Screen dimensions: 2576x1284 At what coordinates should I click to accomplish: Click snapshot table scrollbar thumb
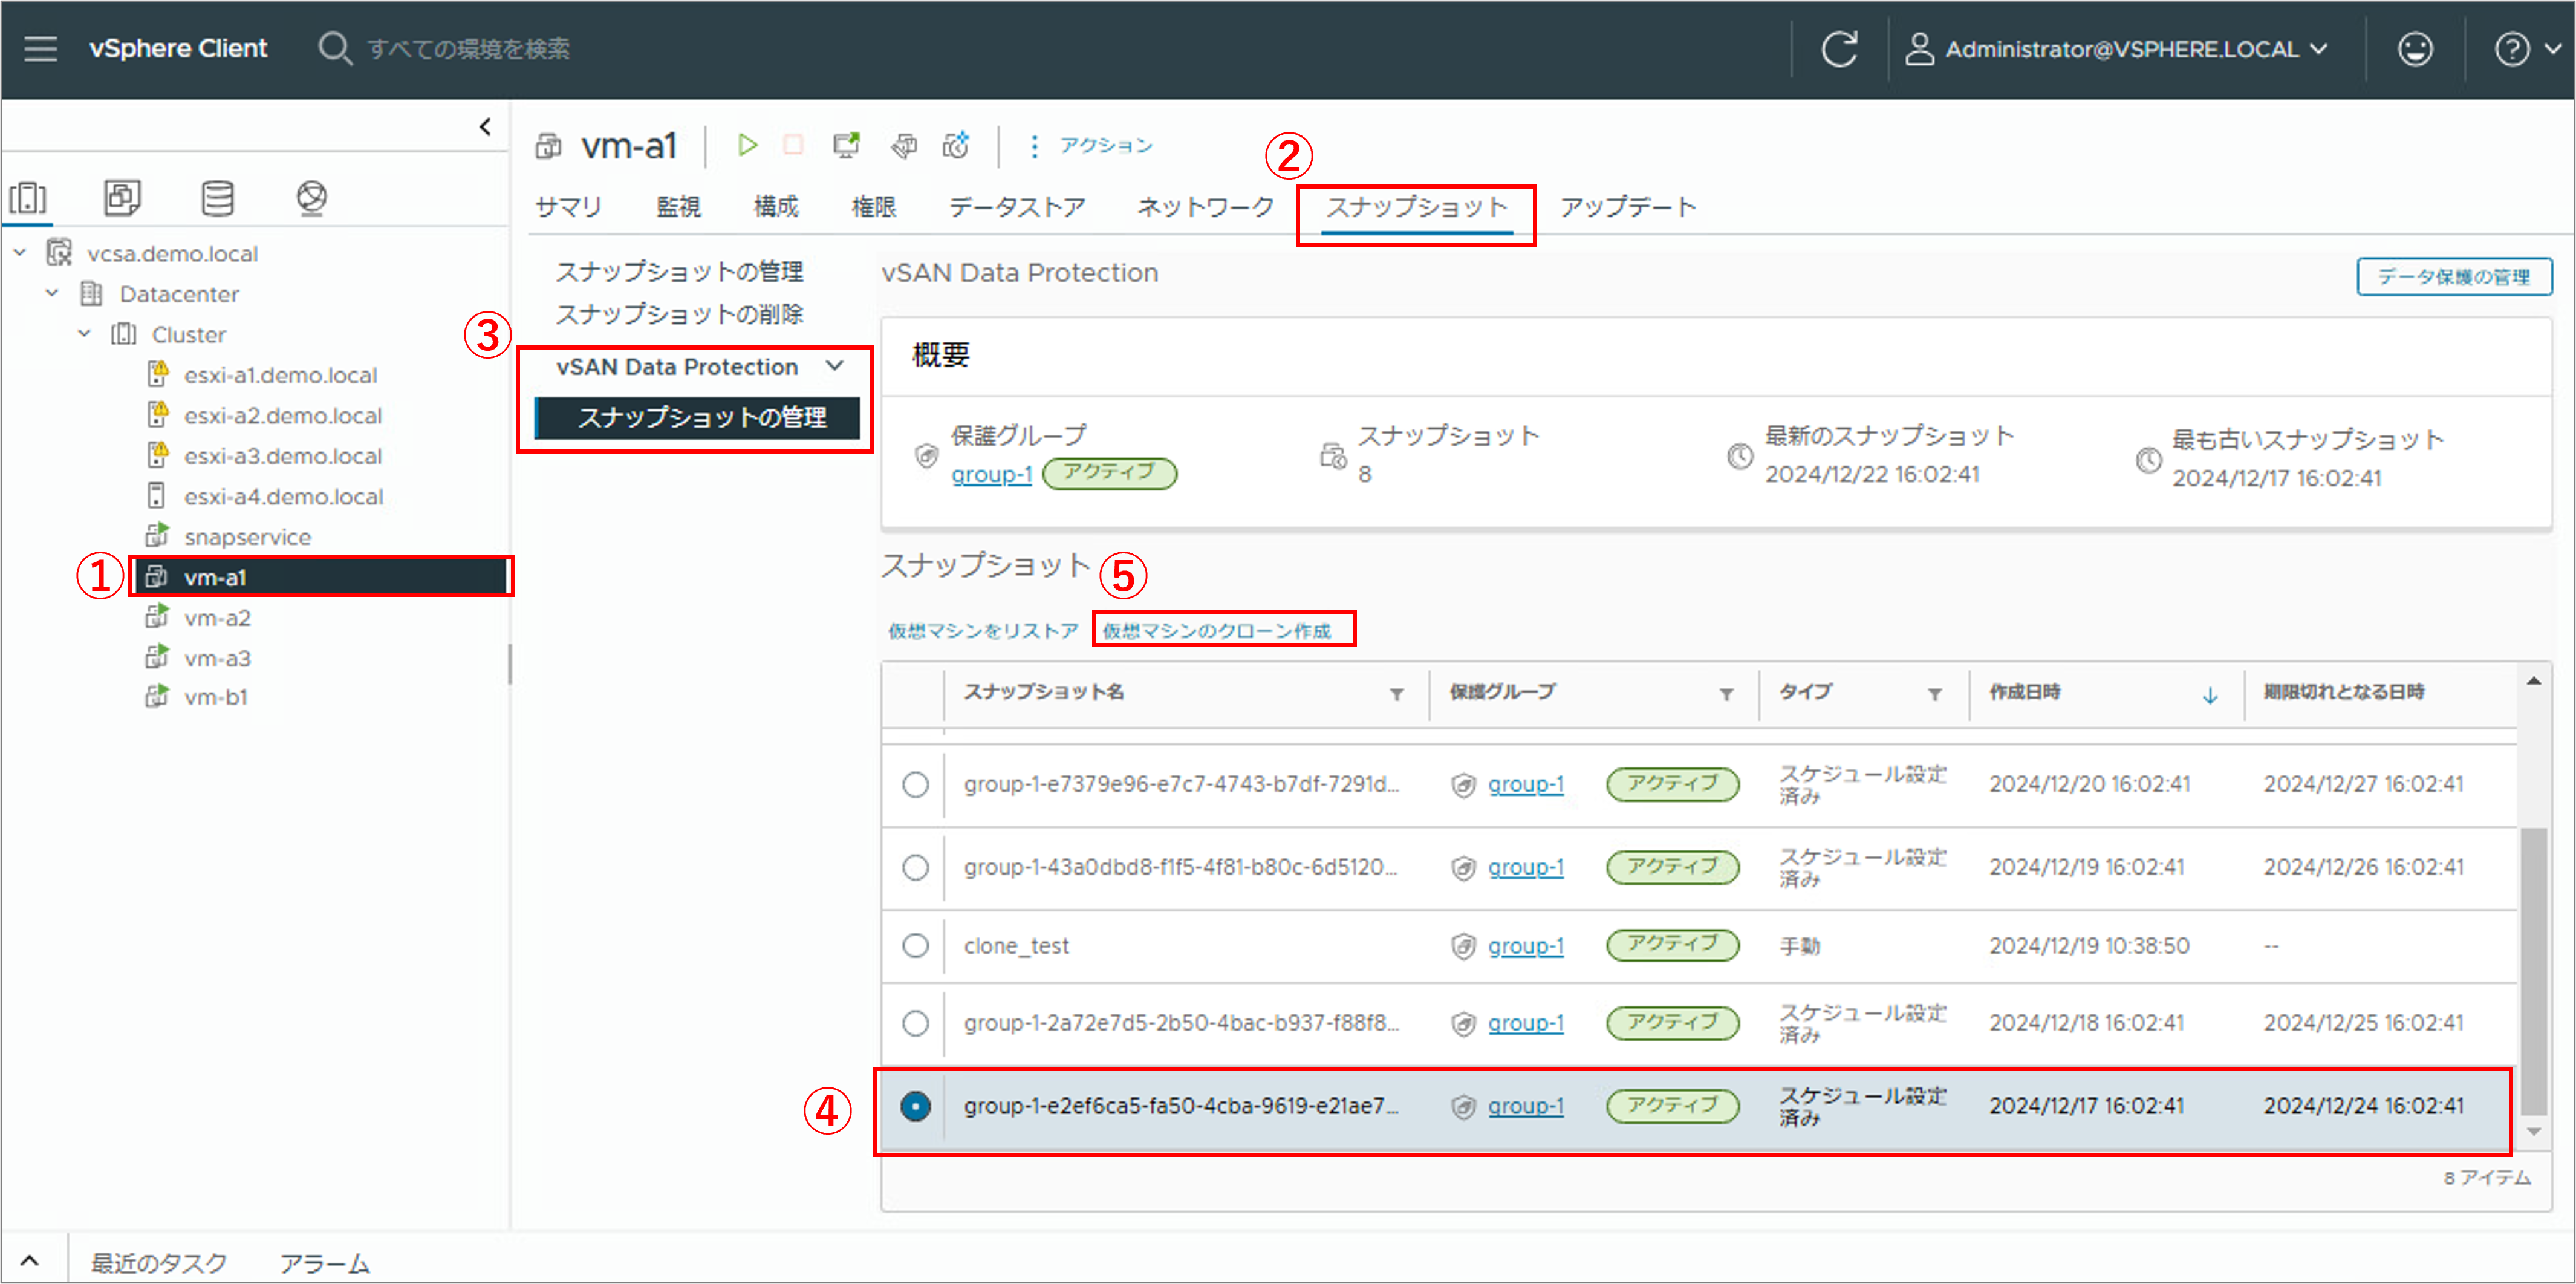coord(2533,970)
